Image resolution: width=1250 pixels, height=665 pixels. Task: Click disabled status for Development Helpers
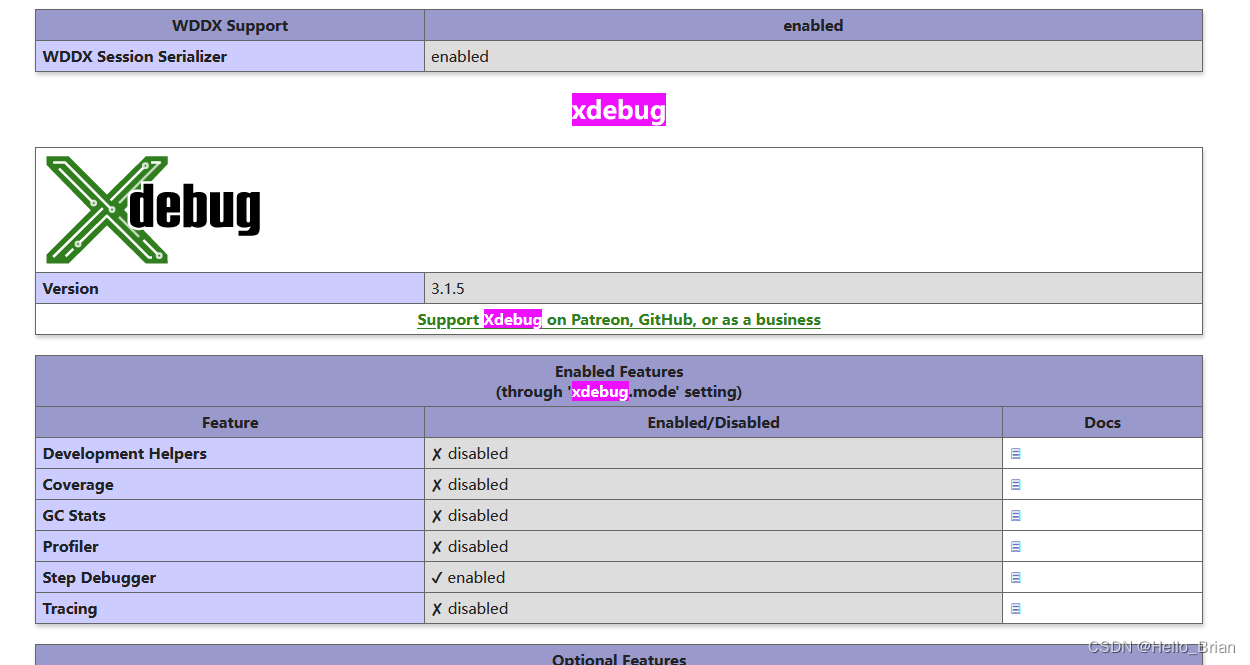click(470, 454)
